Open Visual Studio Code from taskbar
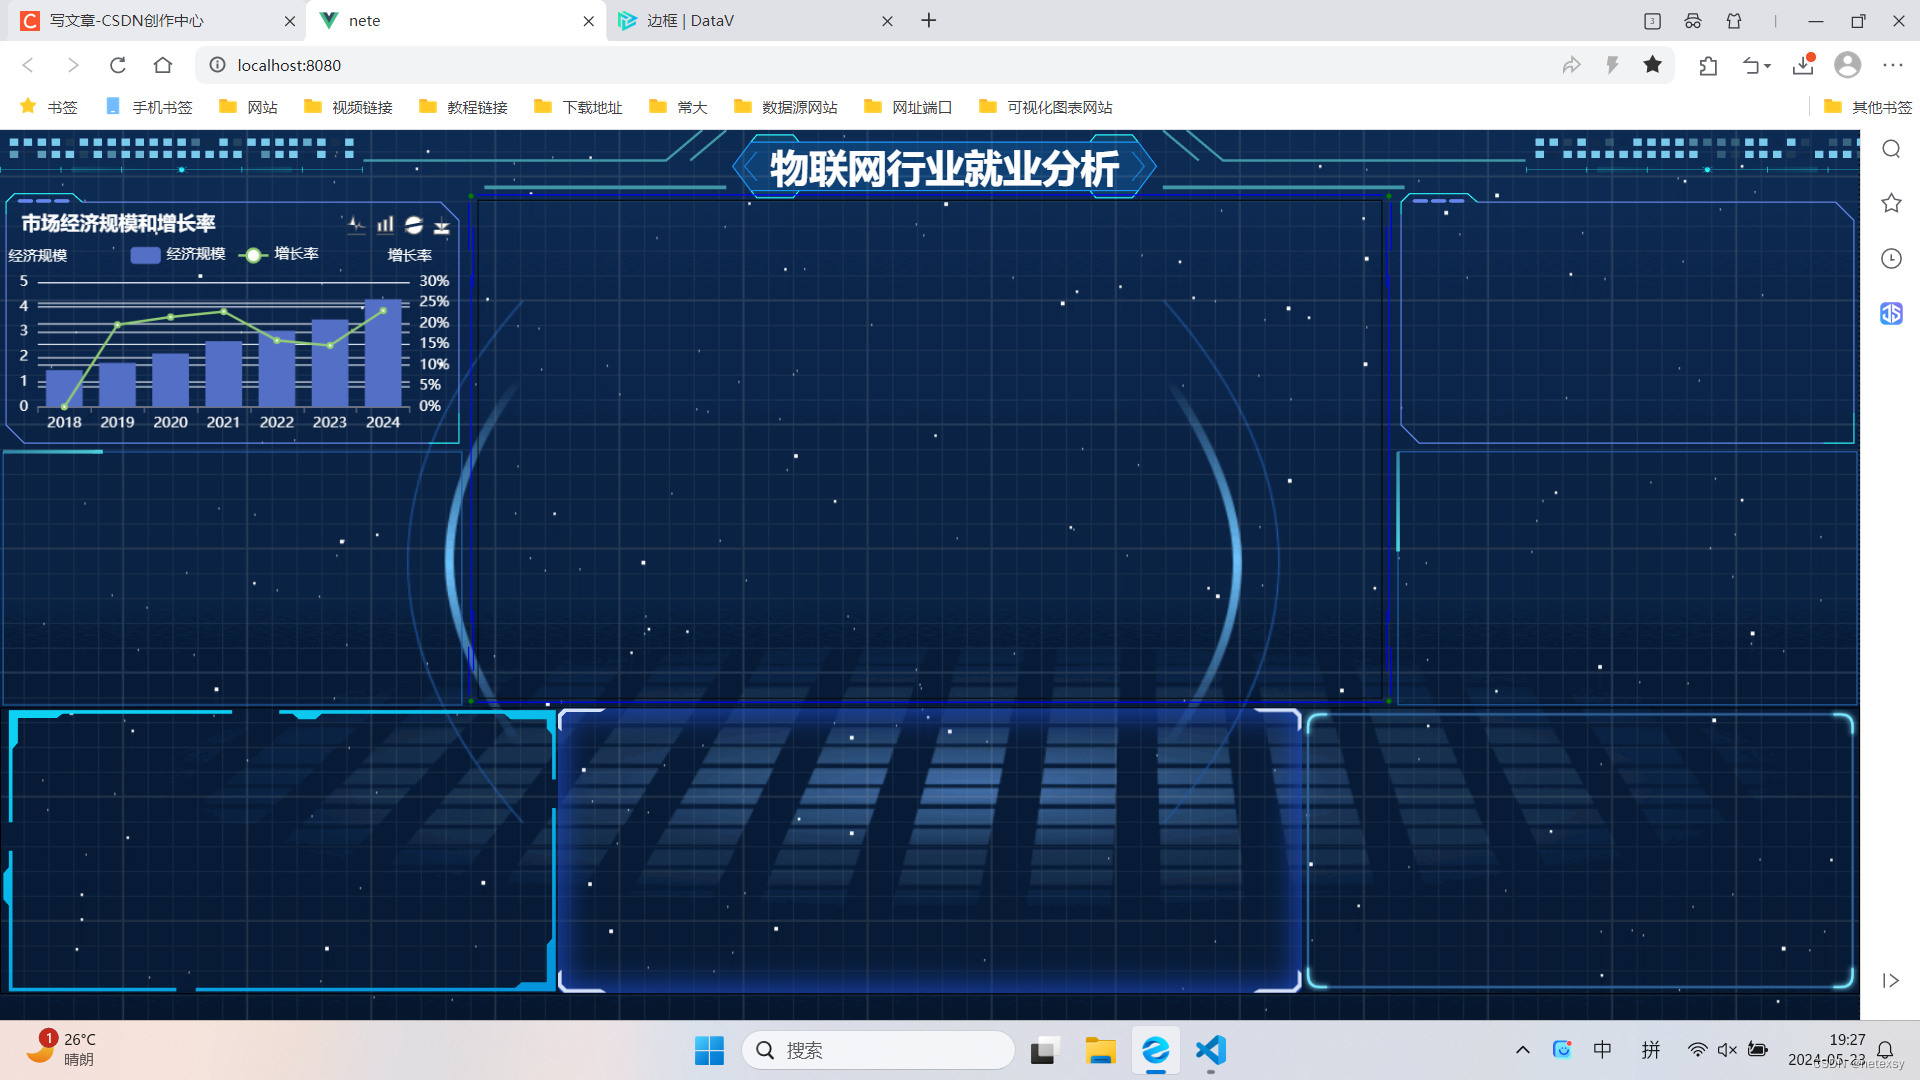 pyautogui.click(x=1210, y=1050)
